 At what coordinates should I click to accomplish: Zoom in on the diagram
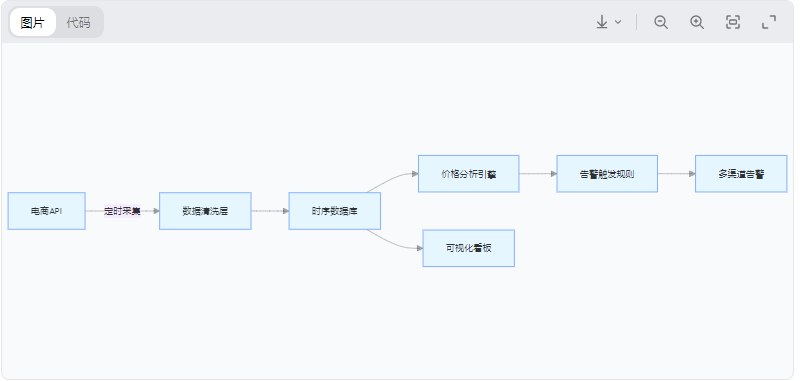click(x=697, y=22)
